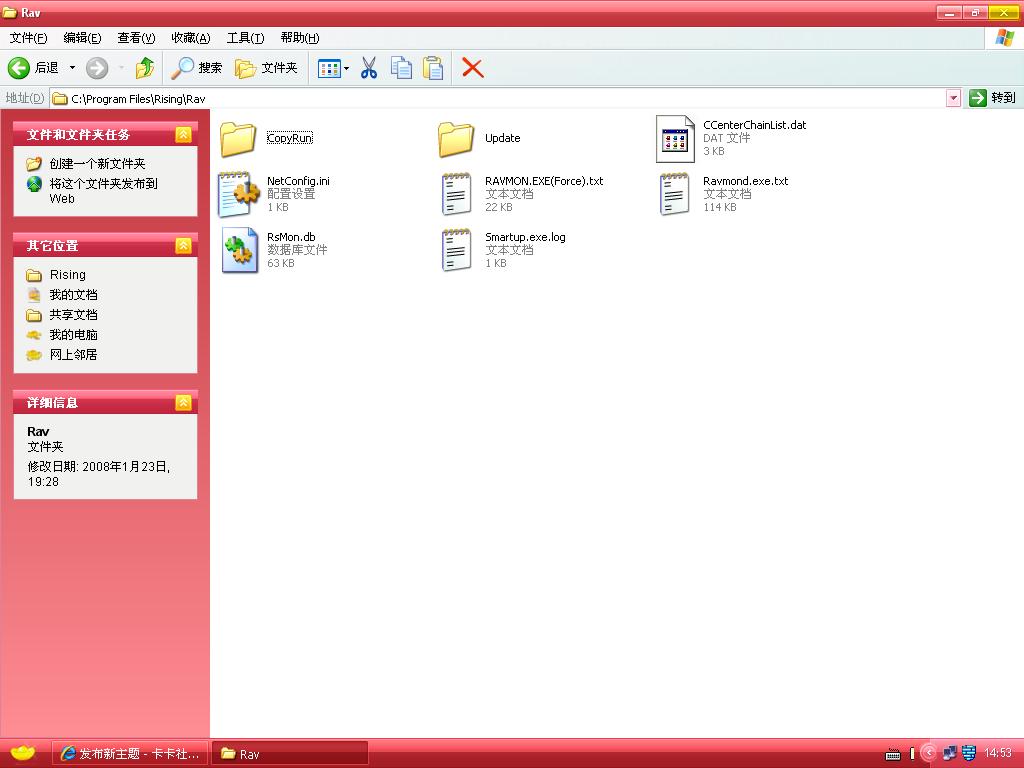Collapse the 文件和文件夹任务 panel
The image size is (1024, 768).
point(183,134)
